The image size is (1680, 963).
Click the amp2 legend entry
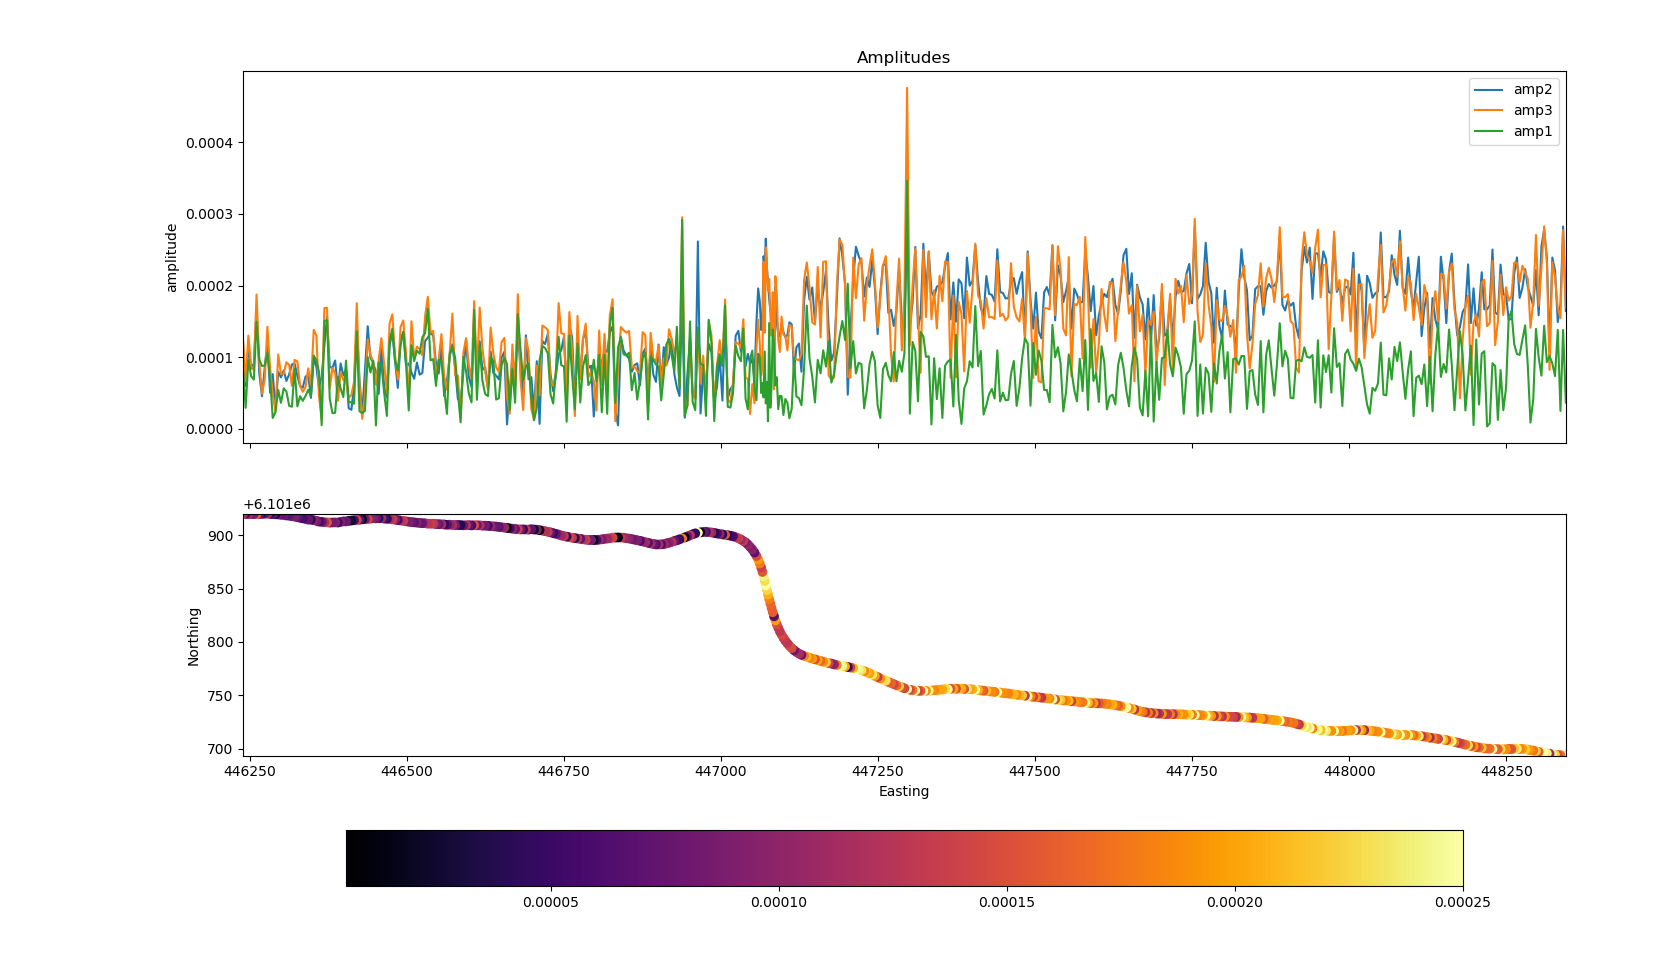[1514, 90]
